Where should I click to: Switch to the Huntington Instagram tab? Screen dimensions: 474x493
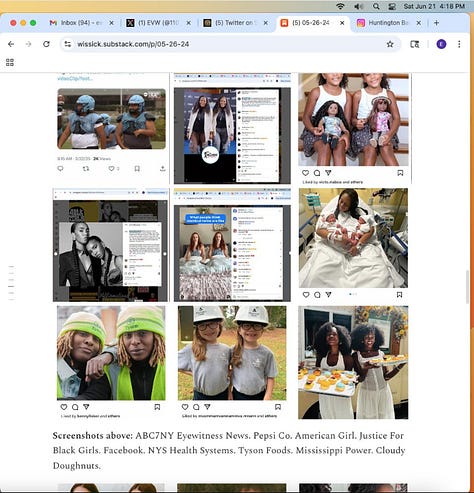click(389, 23)
